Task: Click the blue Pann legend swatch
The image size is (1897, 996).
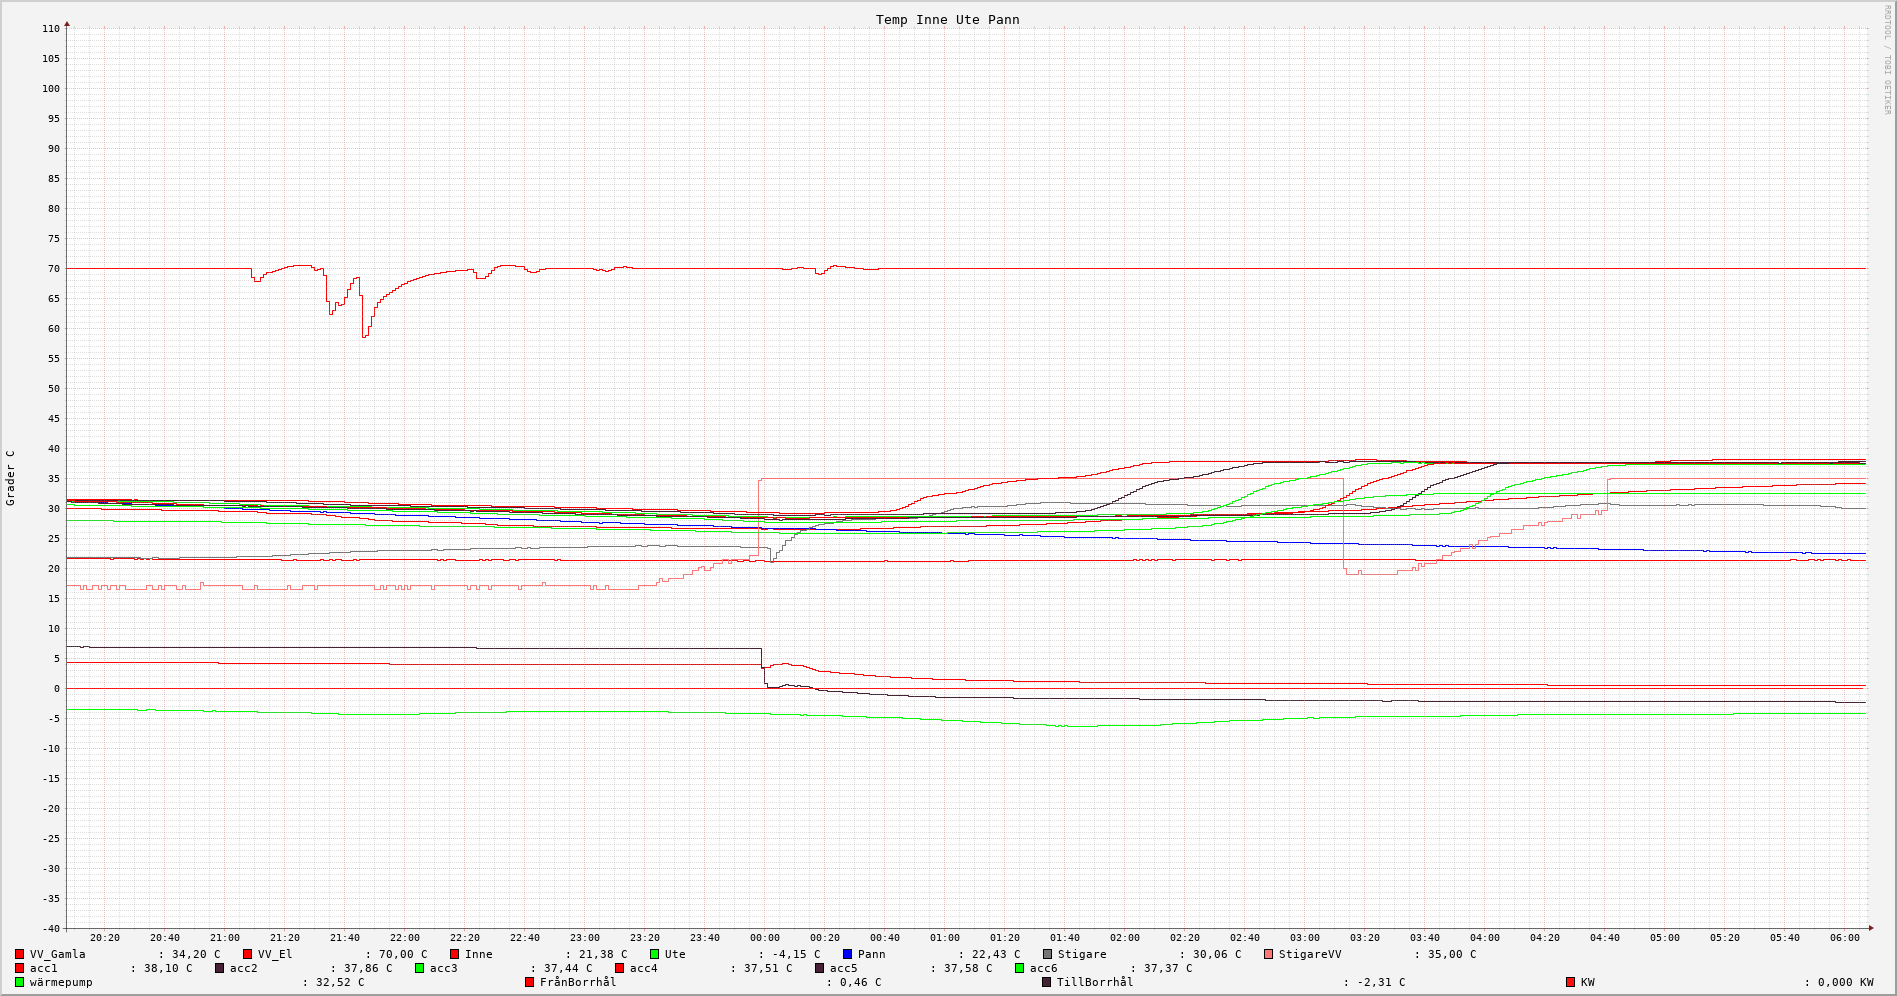Action: (x=847, y=954)
